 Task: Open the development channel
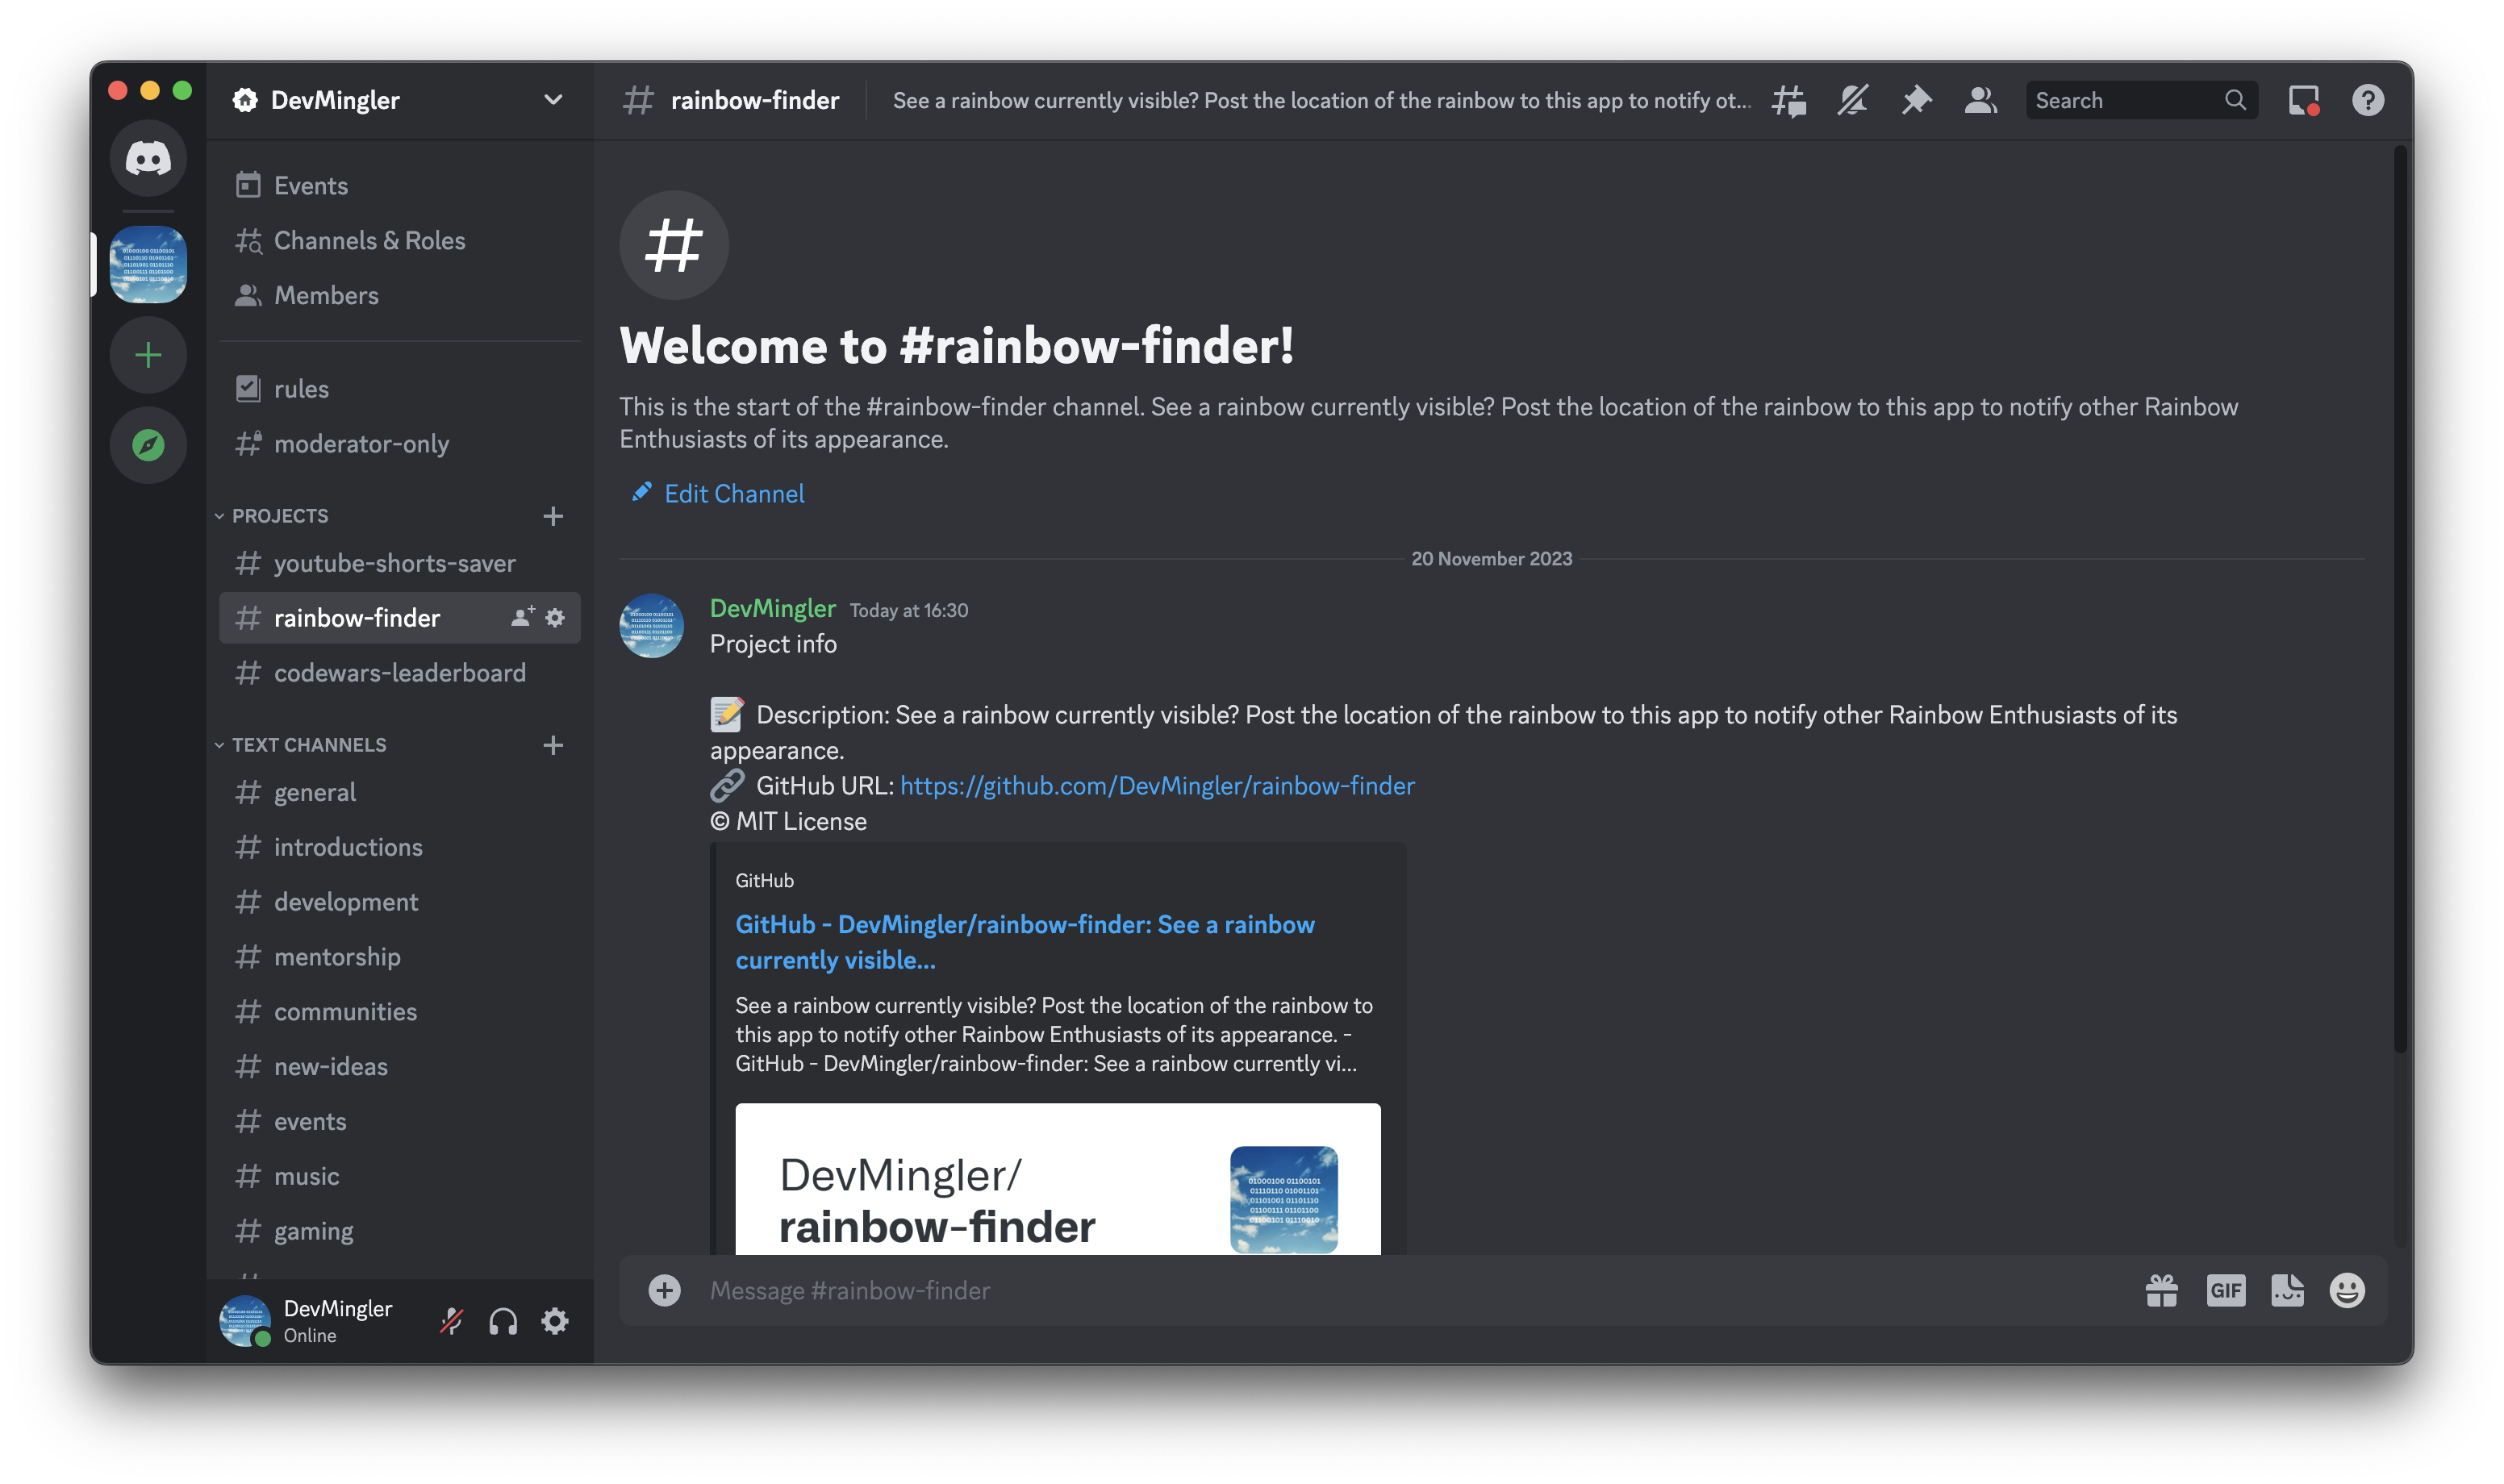coord(399,902)
